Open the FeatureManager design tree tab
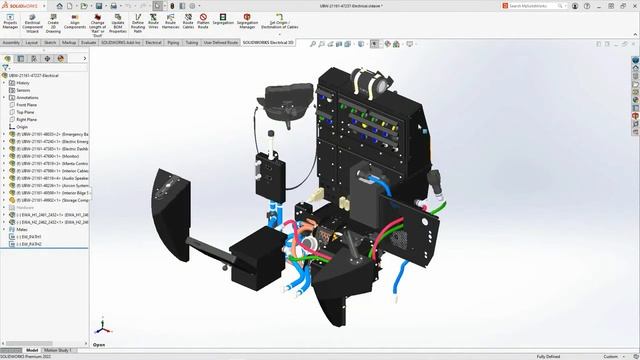640x360 pixels. [7, 59]
